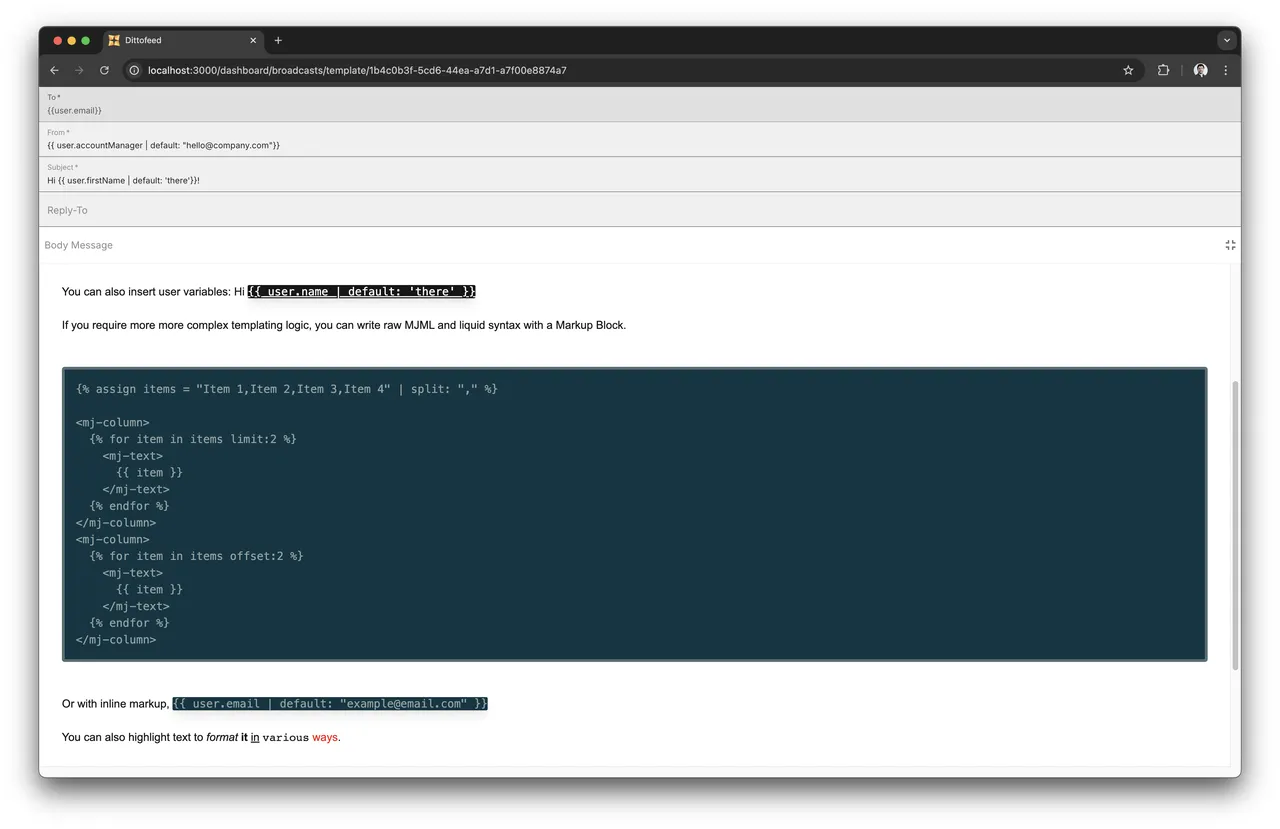This screenshot has width=1280, height=829.
Task: Exit fullscreen Body Message editor icon
Action: [1230, 245]
